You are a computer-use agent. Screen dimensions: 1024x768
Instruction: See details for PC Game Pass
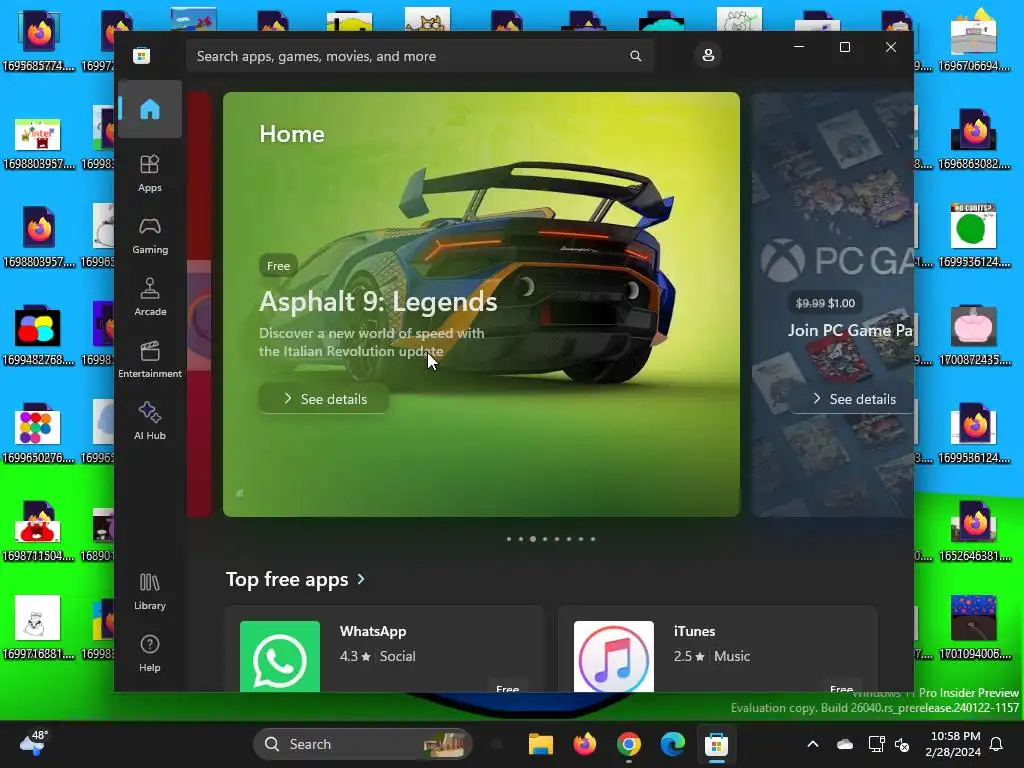[852, 399]
